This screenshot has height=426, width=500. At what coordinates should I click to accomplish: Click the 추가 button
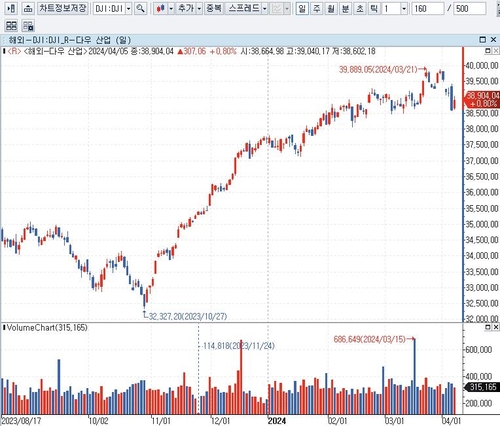pyautogui.click(x=186, y=8)
